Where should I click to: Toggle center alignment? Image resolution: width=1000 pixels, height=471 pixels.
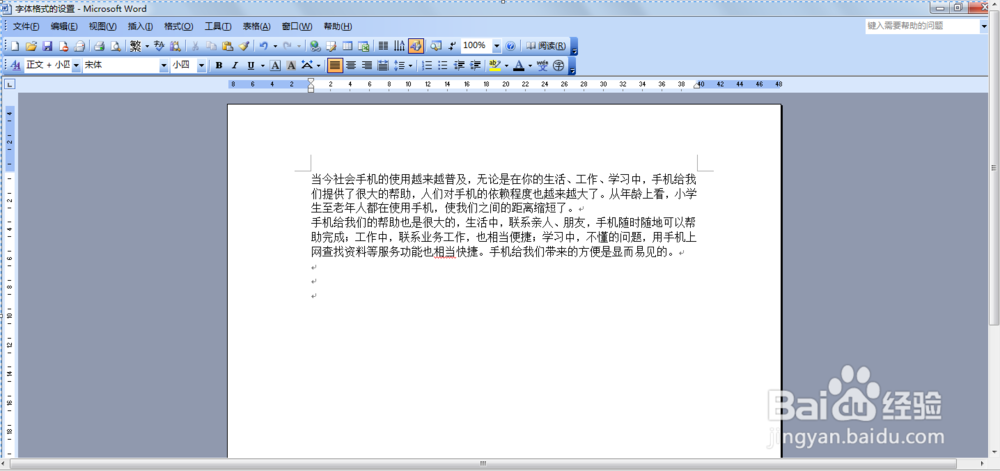(x=351, y=65)
